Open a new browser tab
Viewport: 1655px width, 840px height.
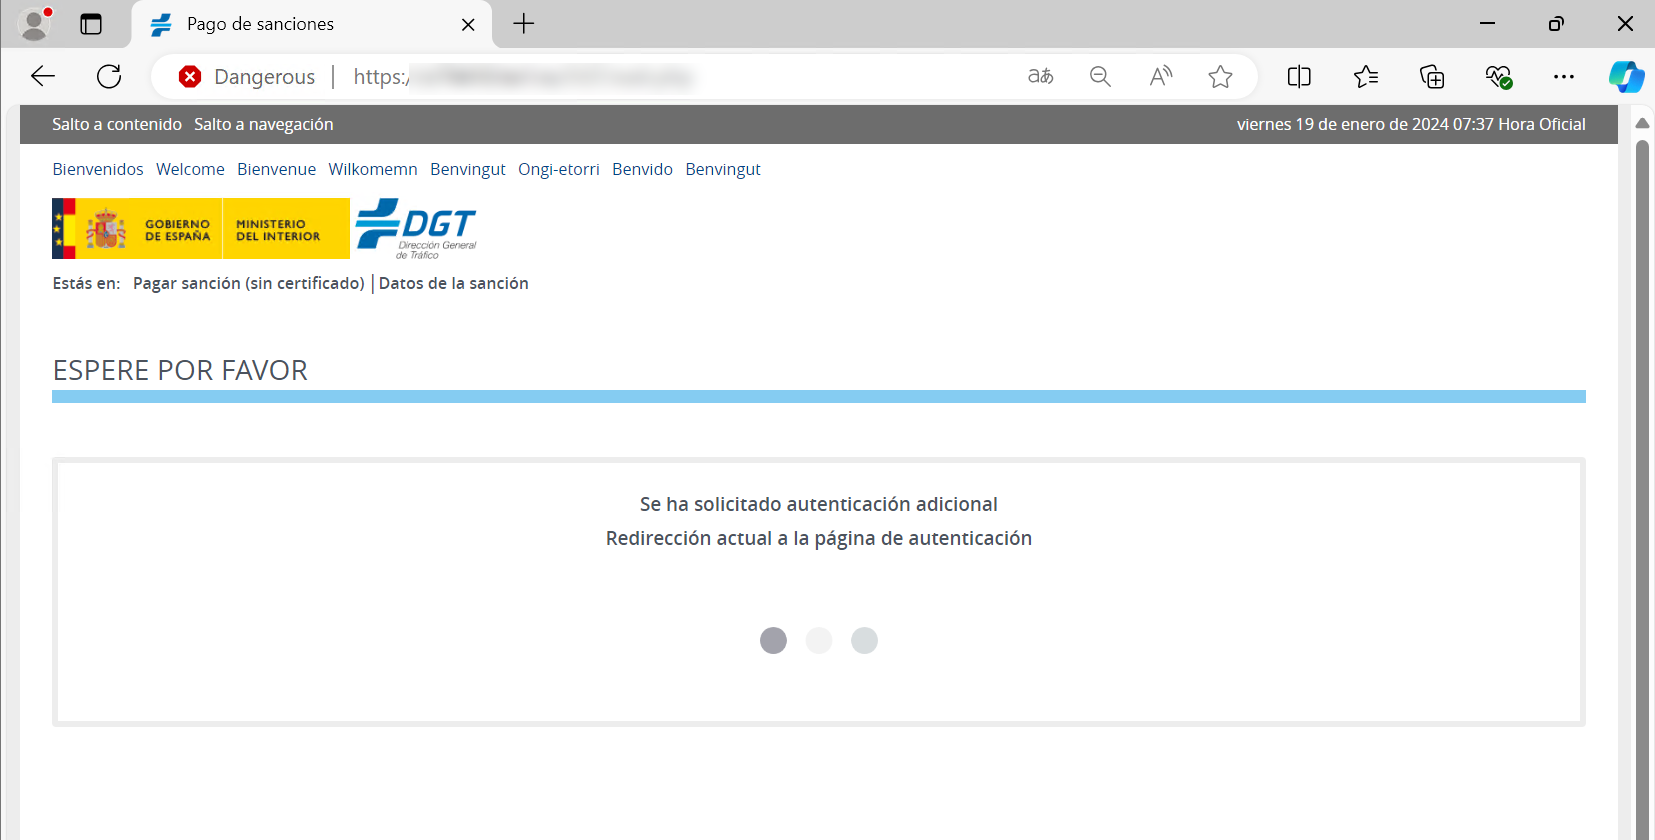(x=524, y=24)
